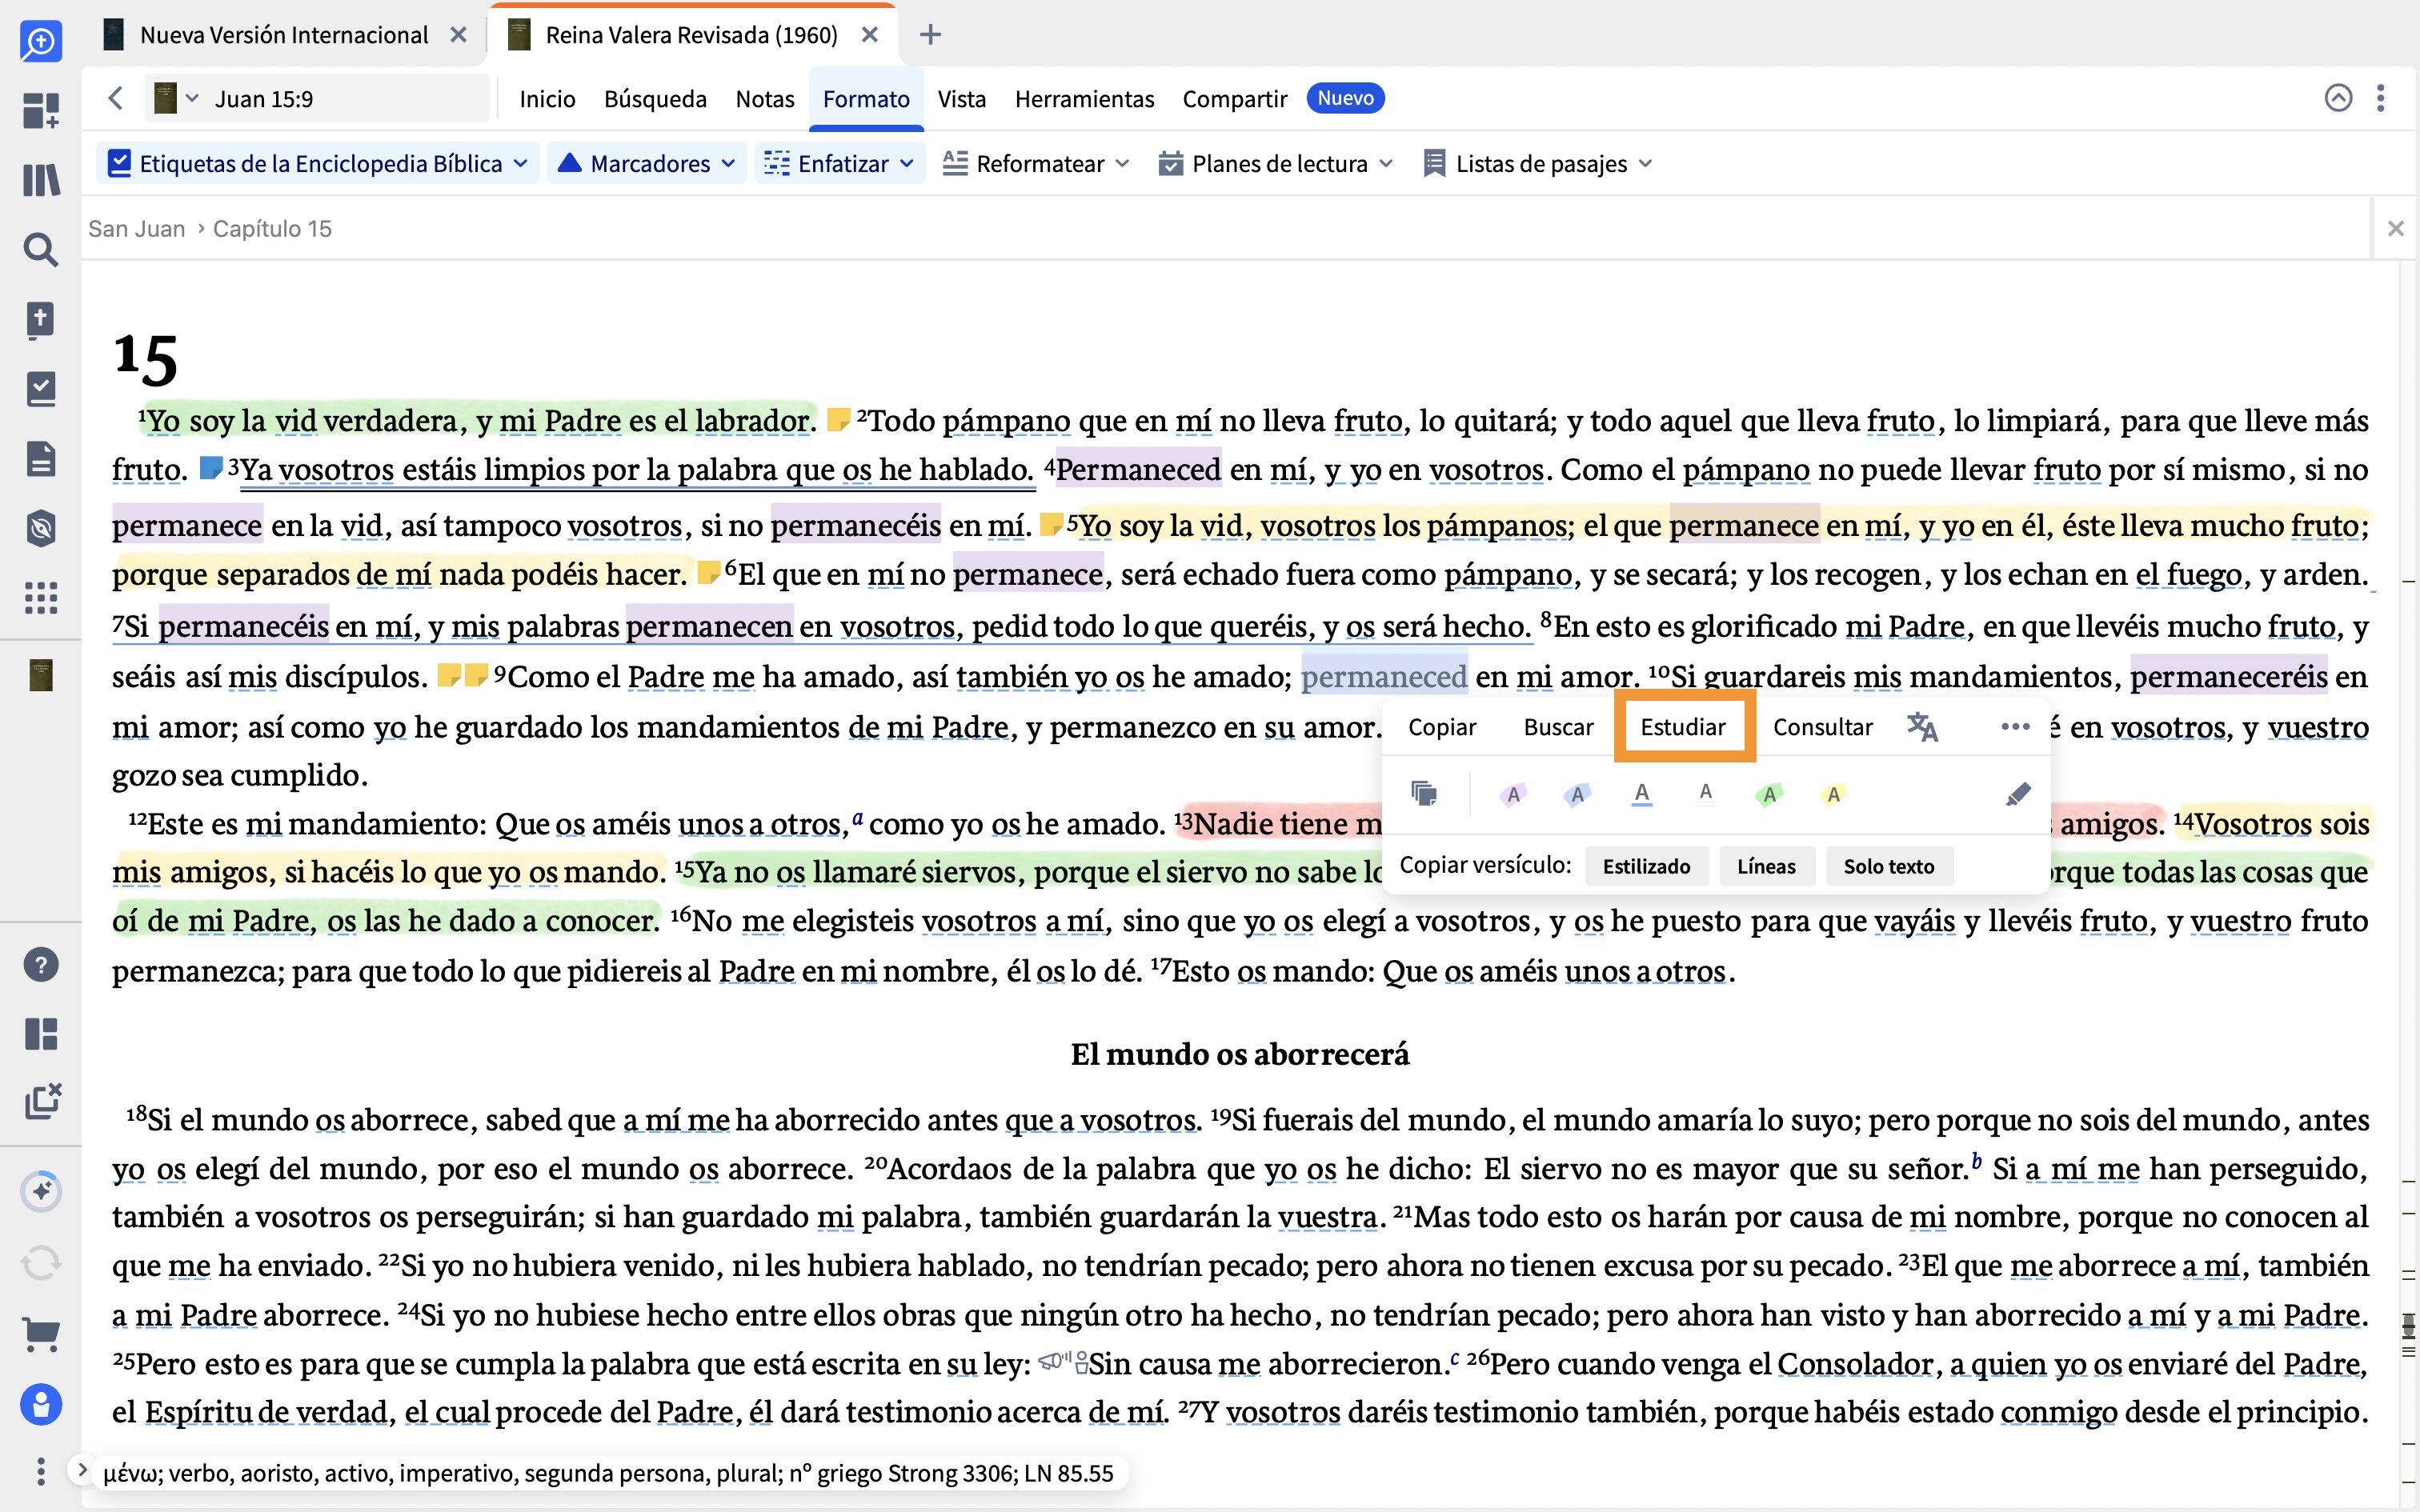This screenshot has width=2420, height=1512.
Task: Go back with the left chevron
Action: tap(116, 98)
